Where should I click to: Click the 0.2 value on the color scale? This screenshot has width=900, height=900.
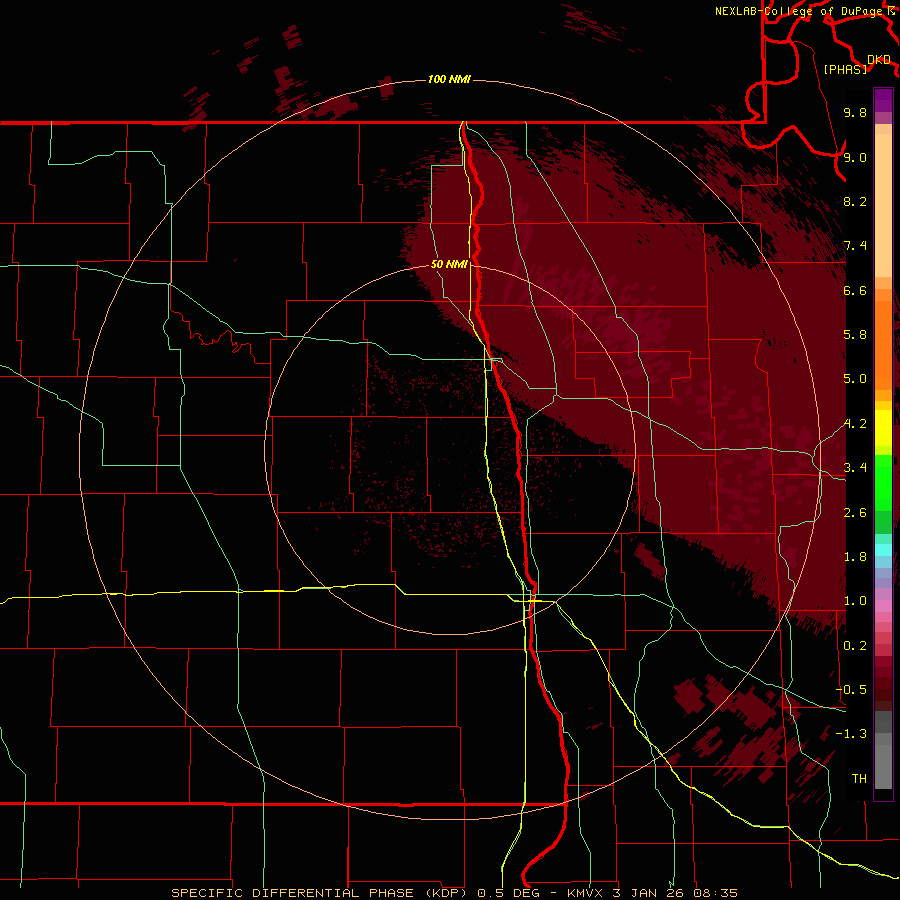tap(855, 646)
